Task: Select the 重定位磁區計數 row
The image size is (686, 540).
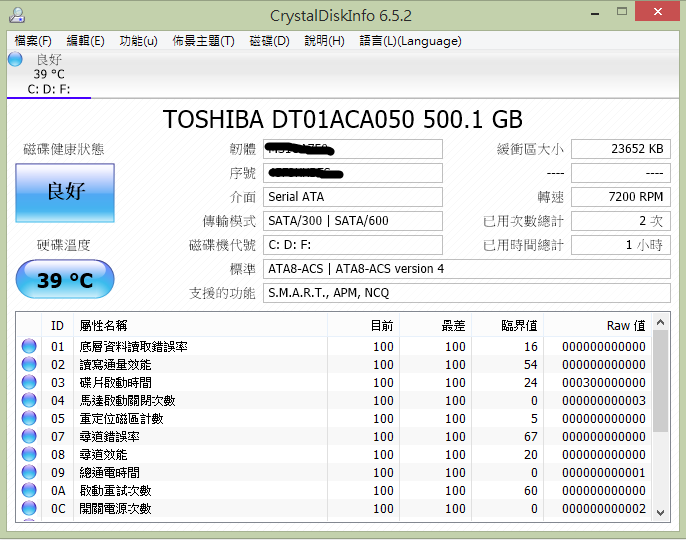Action: point(334,418)
